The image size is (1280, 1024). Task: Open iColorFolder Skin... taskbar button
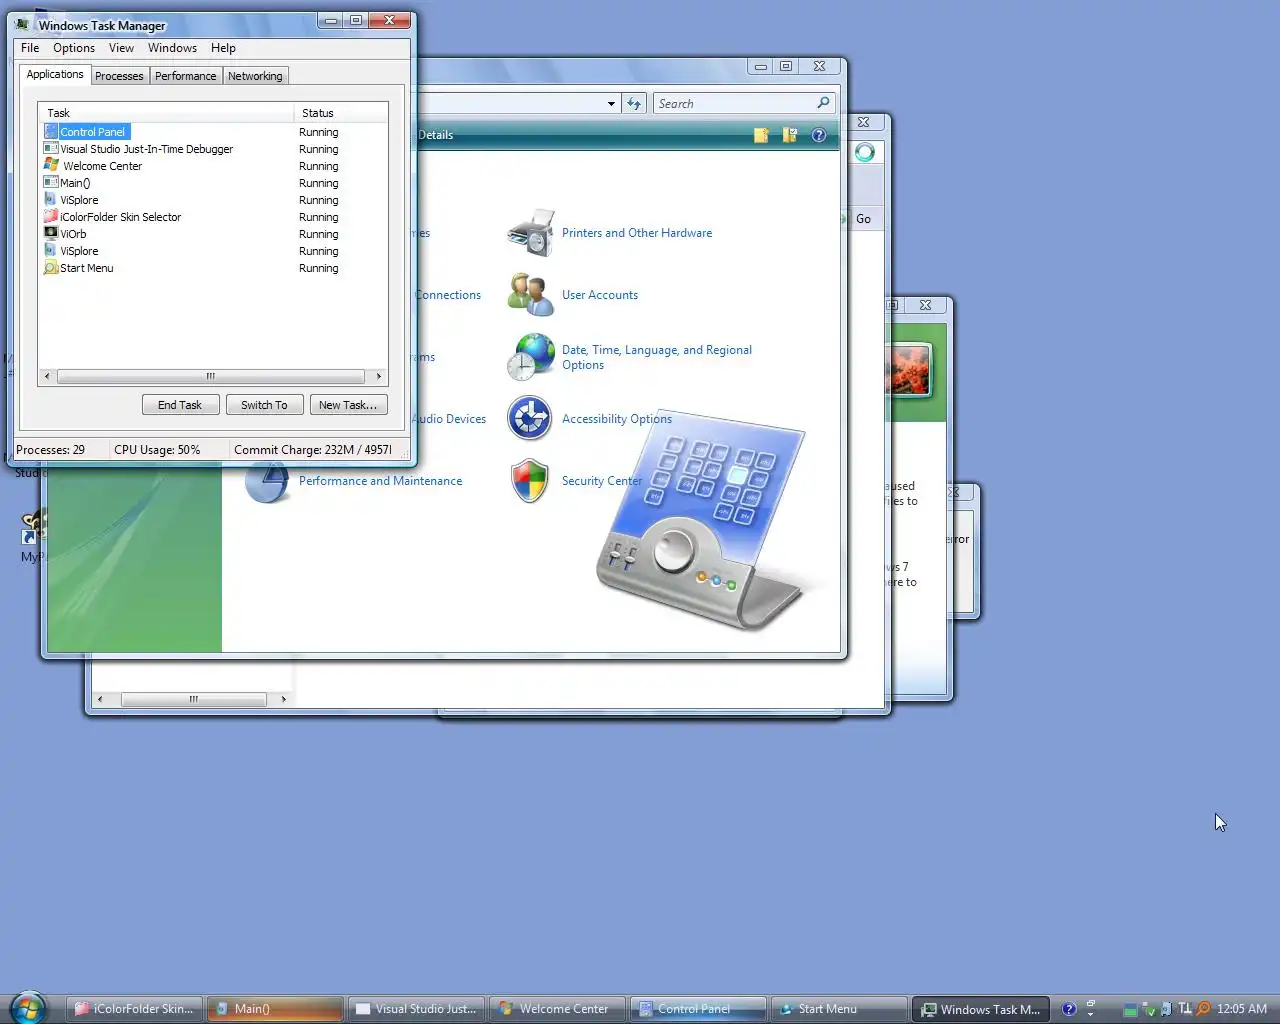pos(134,1009)
